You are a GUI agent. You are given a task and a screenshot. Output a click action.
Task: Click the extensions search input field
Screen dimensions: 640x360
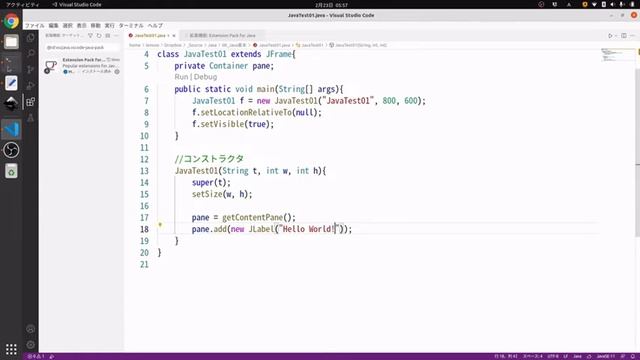[82, 47]
